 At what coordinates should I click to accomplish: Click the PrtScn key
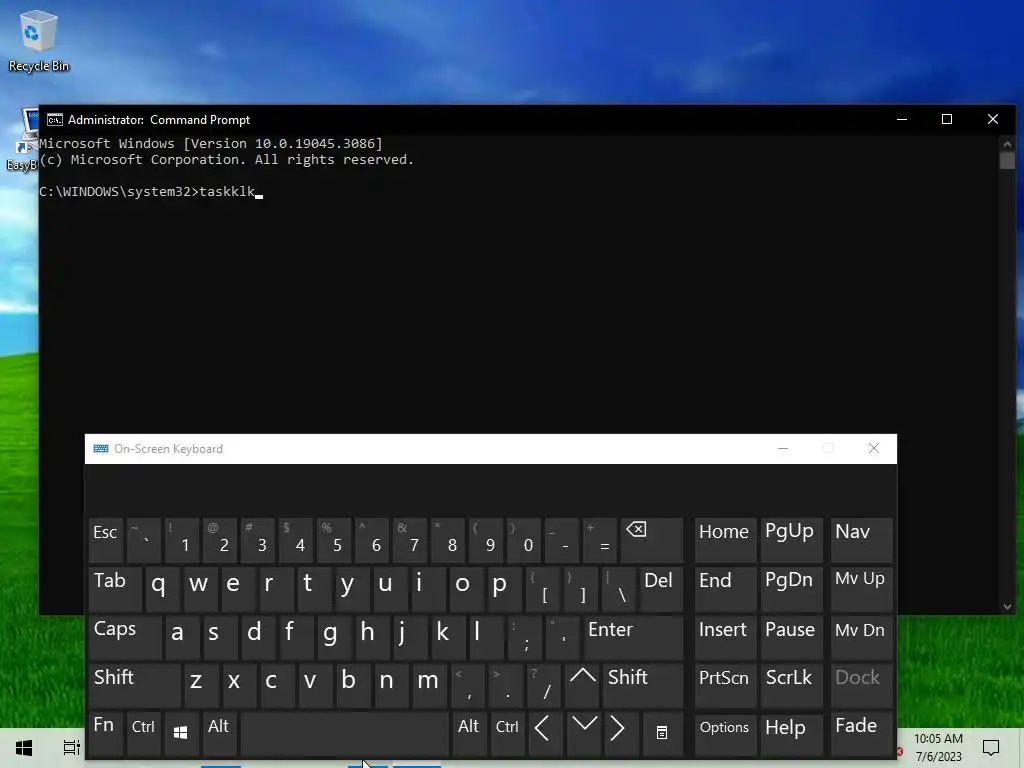tap(725, 684)
